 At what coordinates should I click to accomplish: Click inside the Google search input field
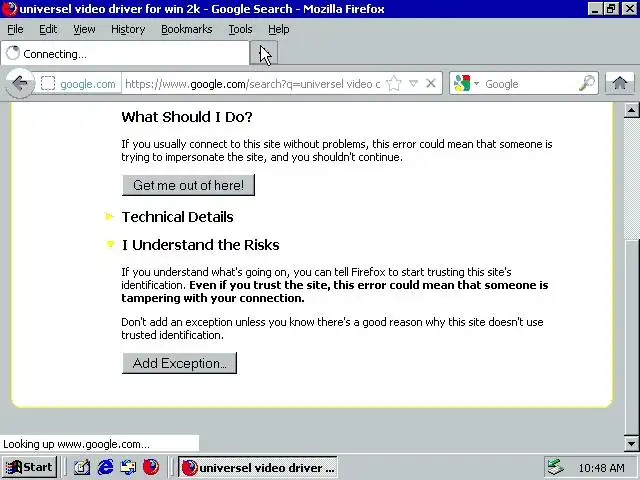tap(530, 84)
